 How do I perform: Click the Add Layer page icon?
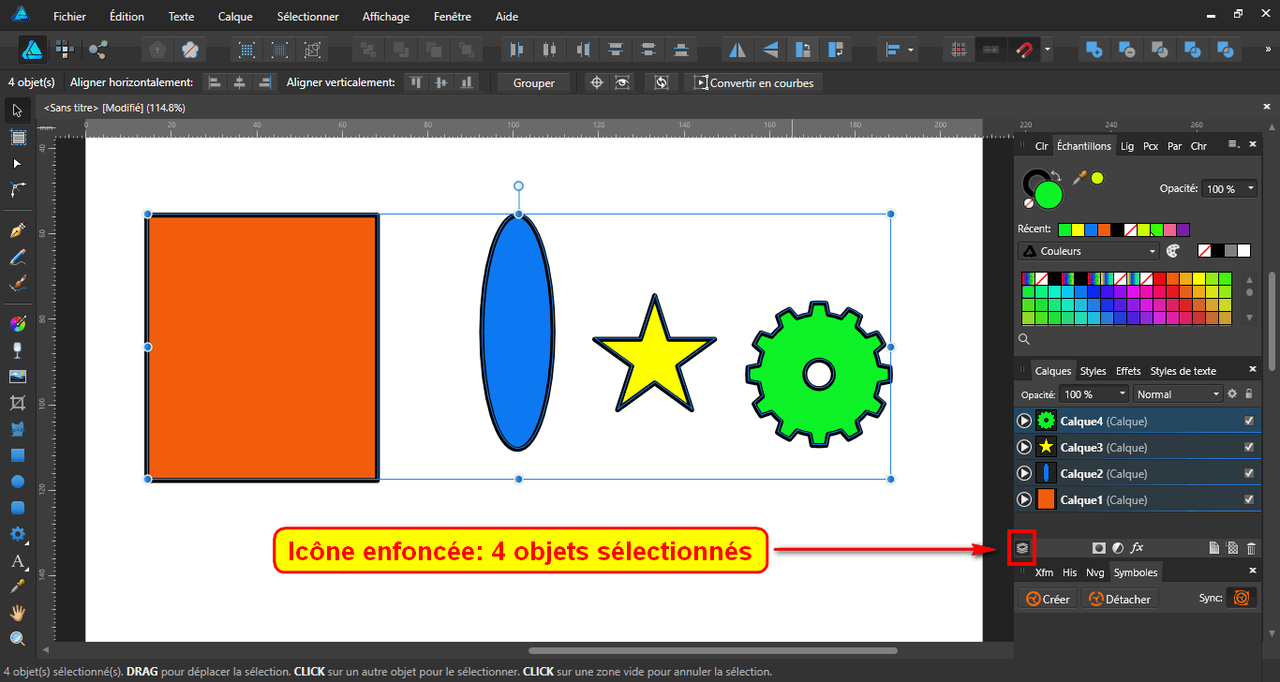point(1214,548)
